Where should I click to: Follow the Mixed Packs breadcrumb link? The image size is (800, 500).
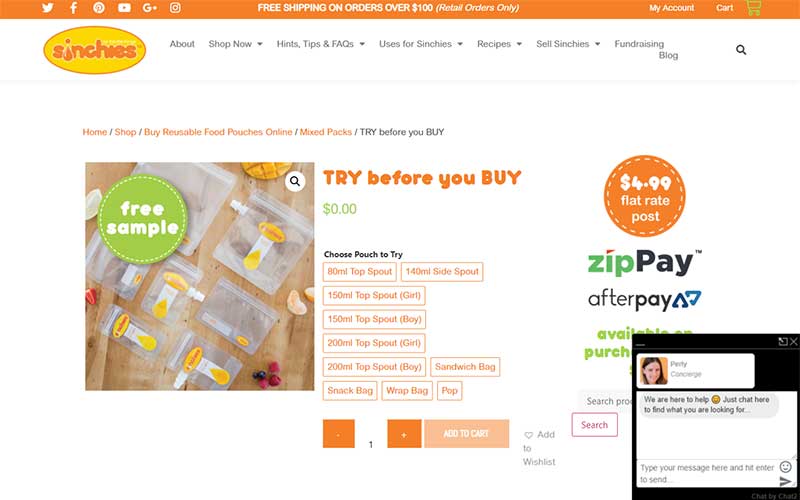[x=326, y=132]
